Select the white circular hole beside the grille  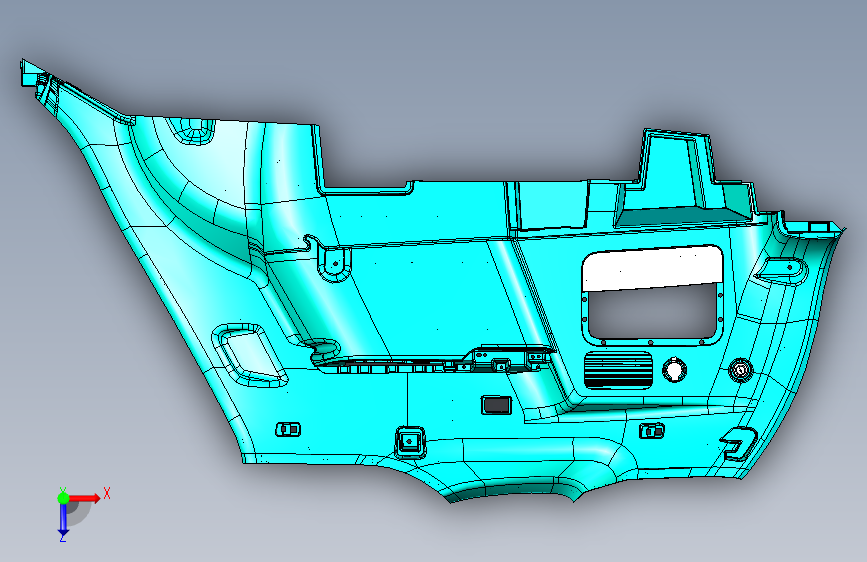[x=674, y=370]
